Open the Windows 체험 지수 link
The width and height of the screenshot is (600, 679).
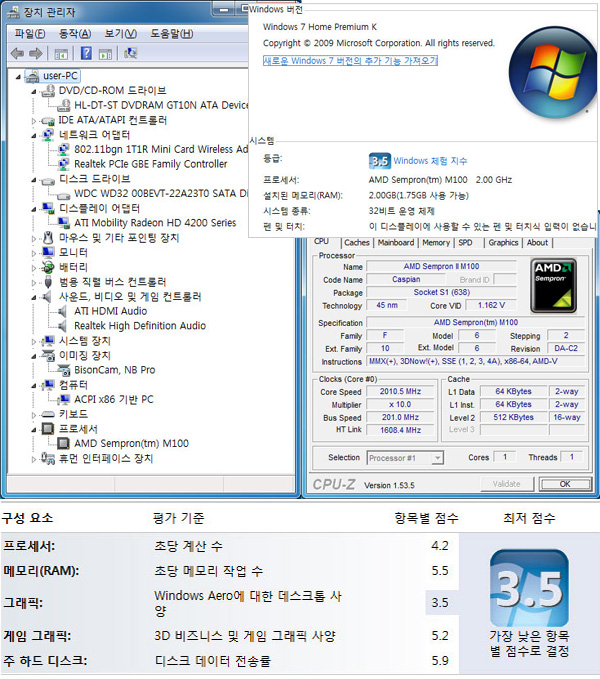coord(430,161)
